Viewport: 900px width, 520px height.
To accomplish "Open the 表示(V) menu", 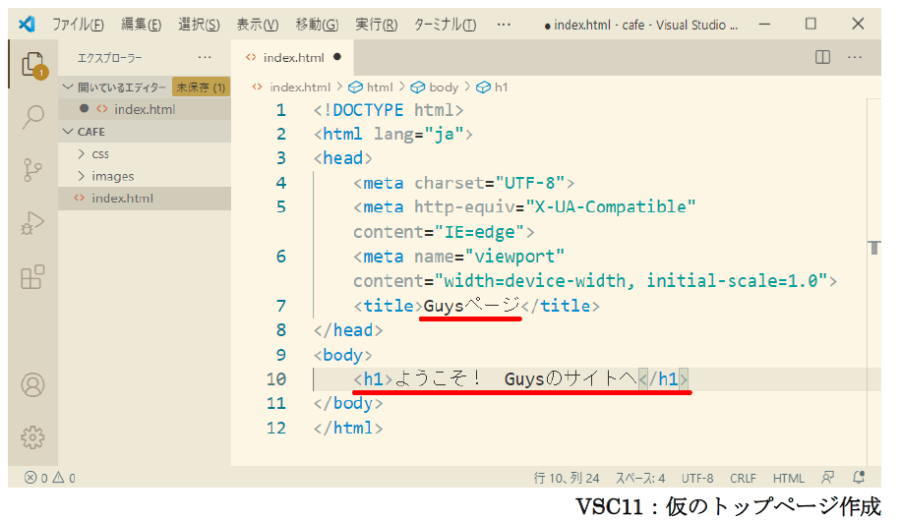I will point(258,25).
